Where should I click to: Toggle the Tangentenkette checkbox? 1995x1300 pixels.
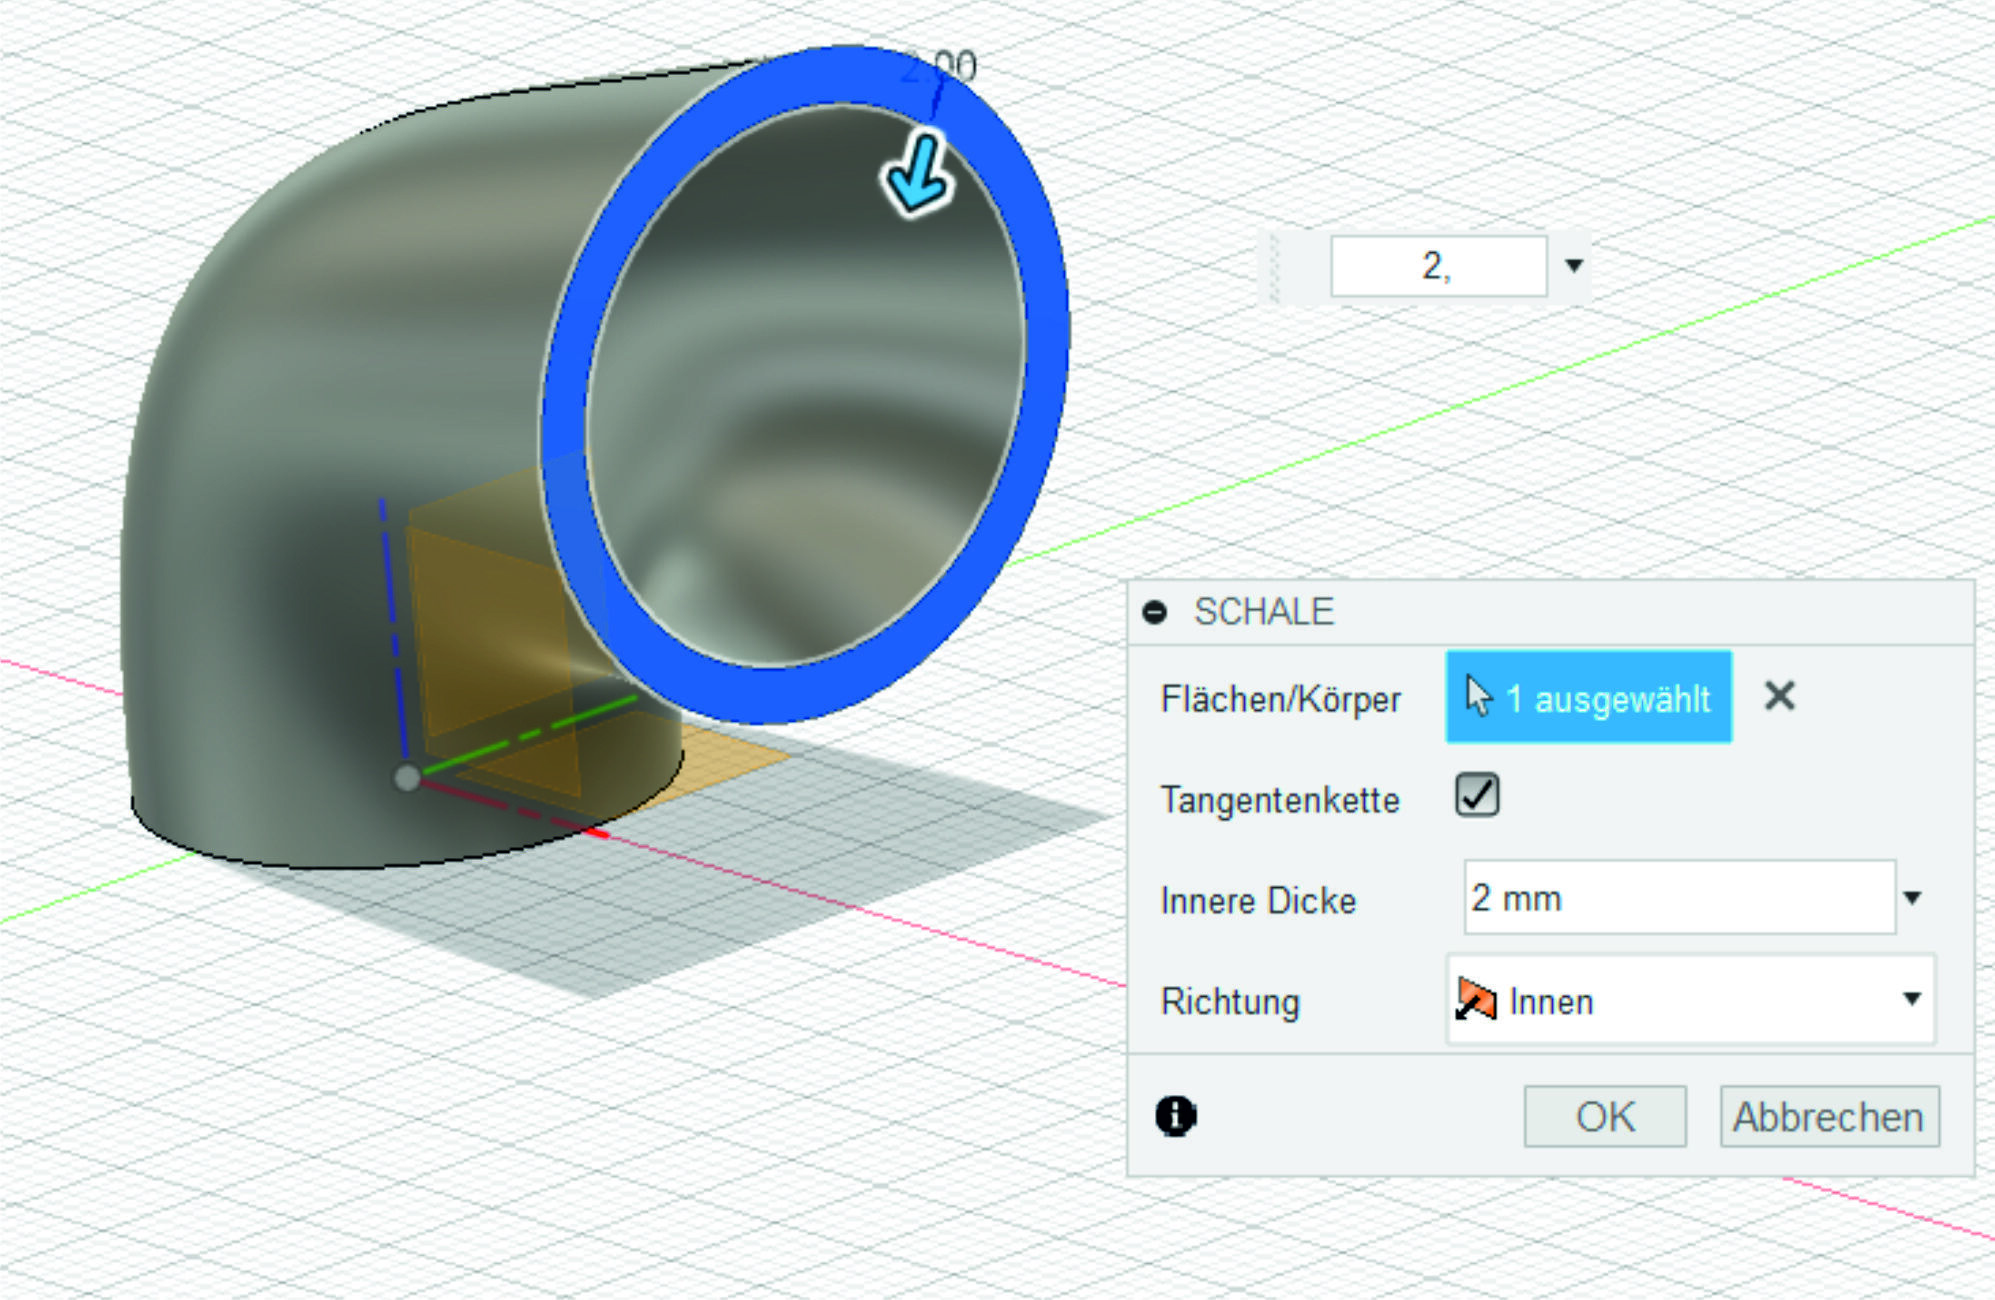pos(1477,796)
